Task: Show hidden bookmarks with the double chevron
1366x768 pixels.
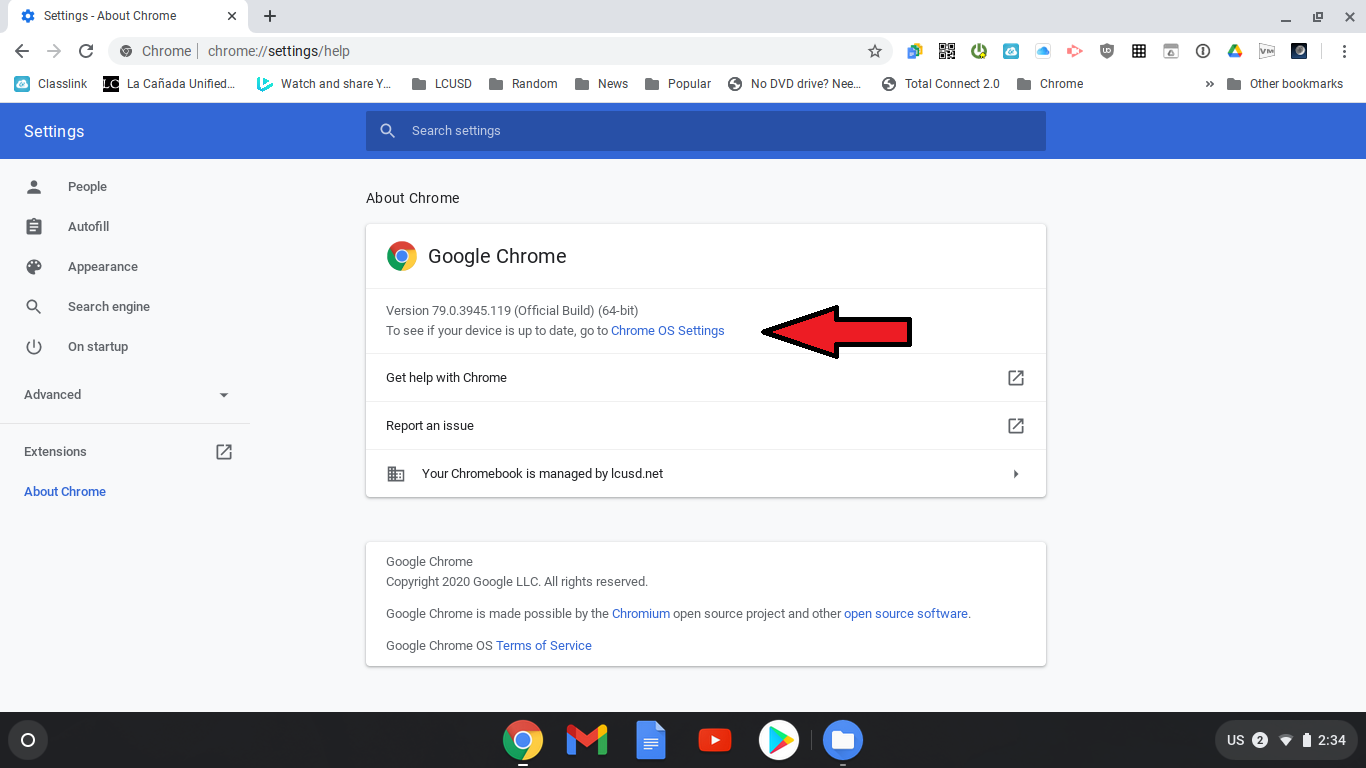Action: click(x=1209, y=84)
